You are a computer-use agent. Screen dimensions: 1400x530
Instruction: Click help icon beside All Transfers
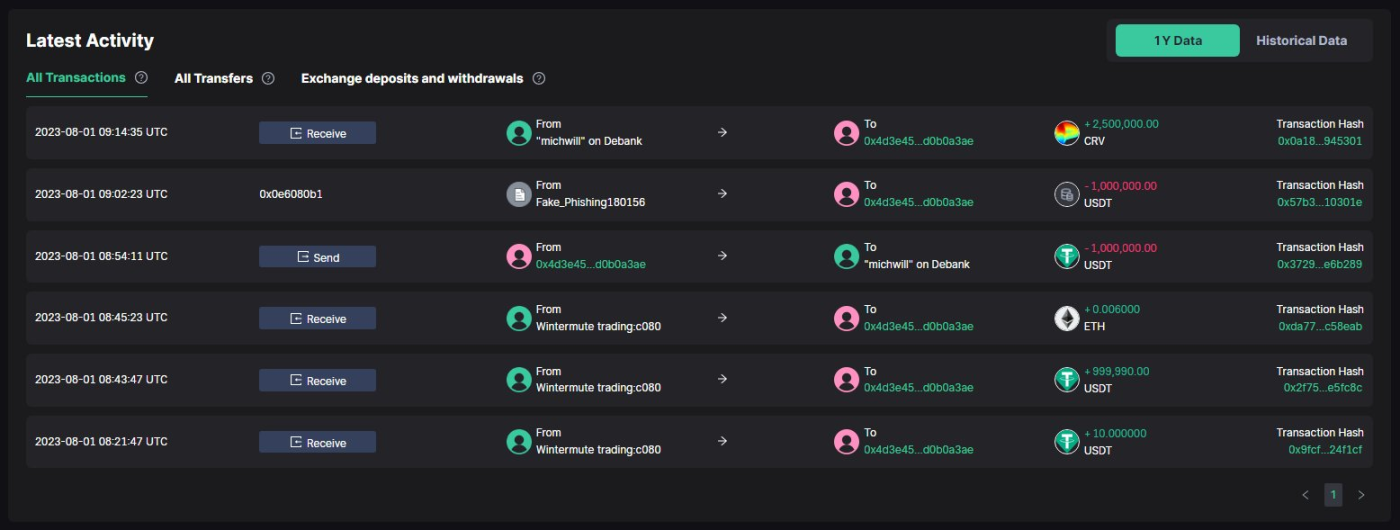click(268, 78)
